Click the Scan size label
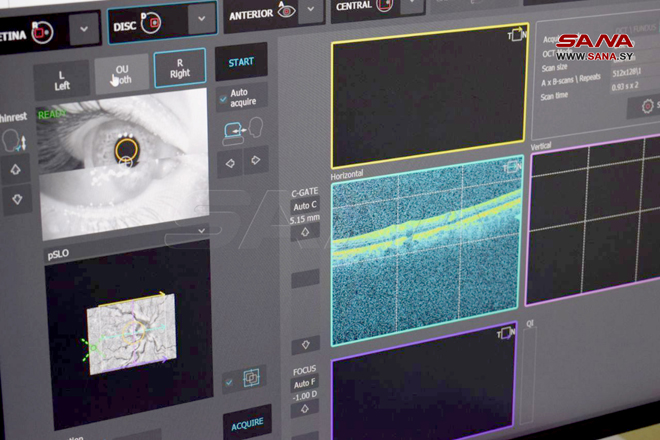This screenshot has height=440, width=660. [x=554, y=67]
